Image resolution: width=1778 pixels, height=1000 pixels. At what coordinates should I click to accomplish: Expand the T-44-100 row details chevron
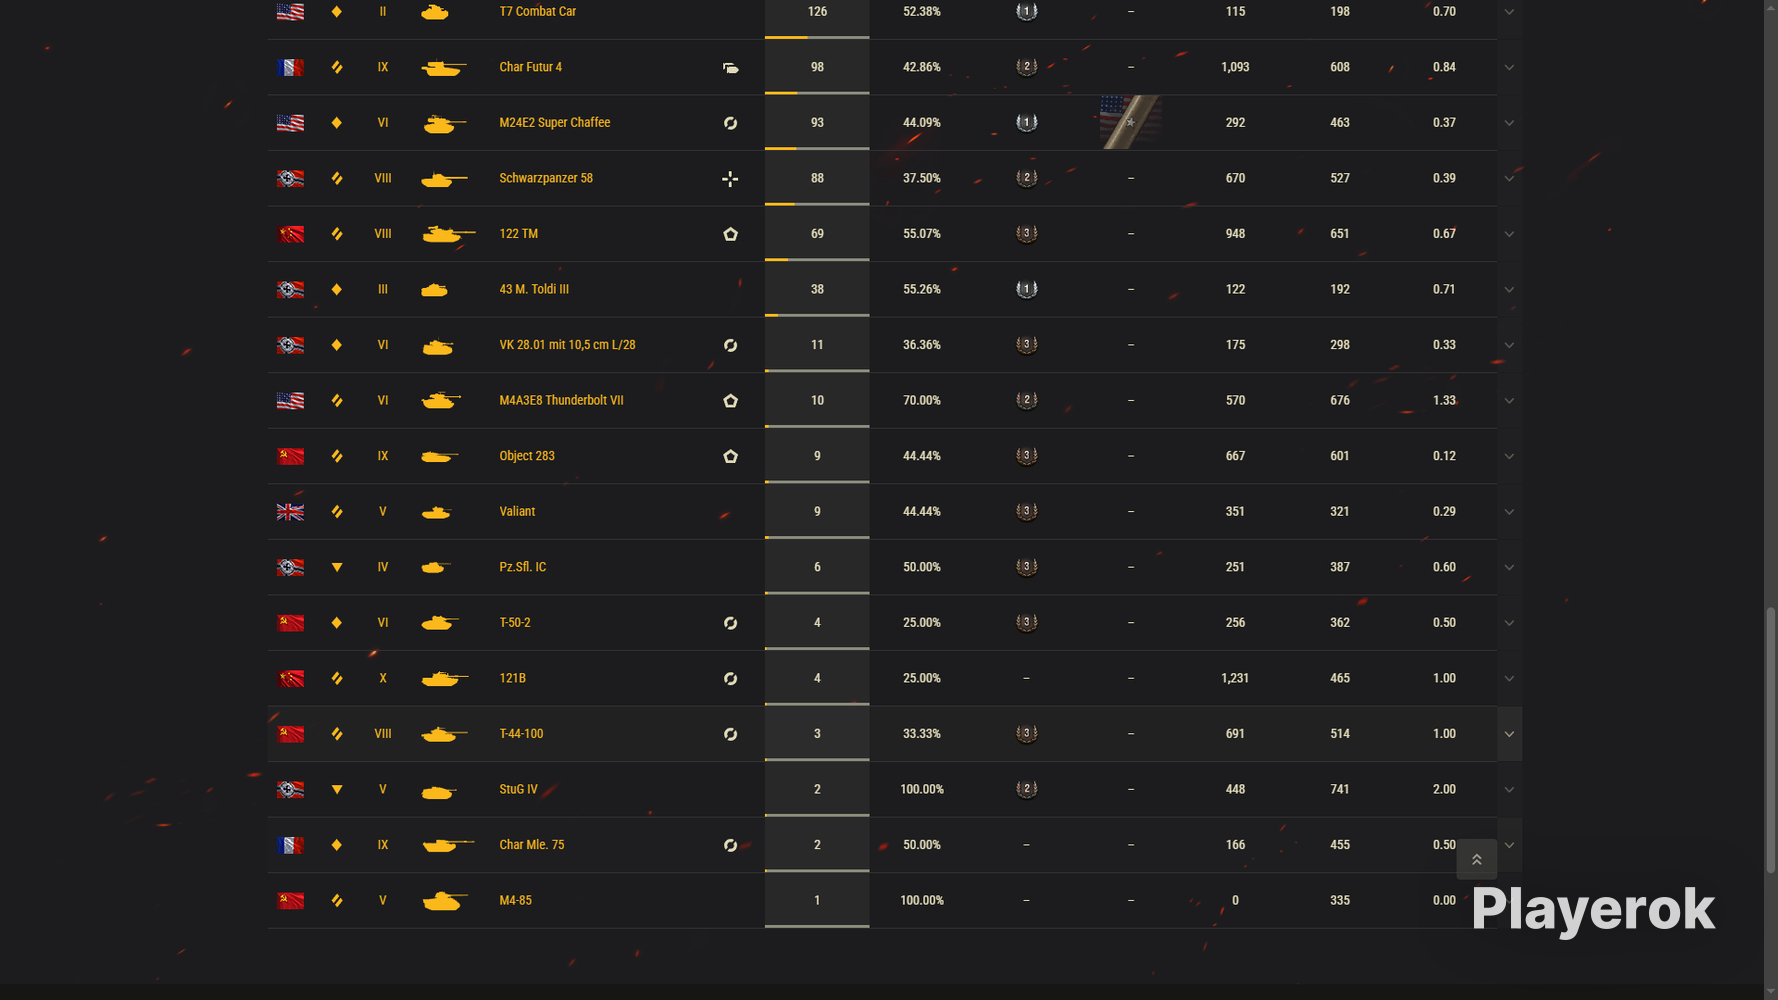tap(1509, 734)
